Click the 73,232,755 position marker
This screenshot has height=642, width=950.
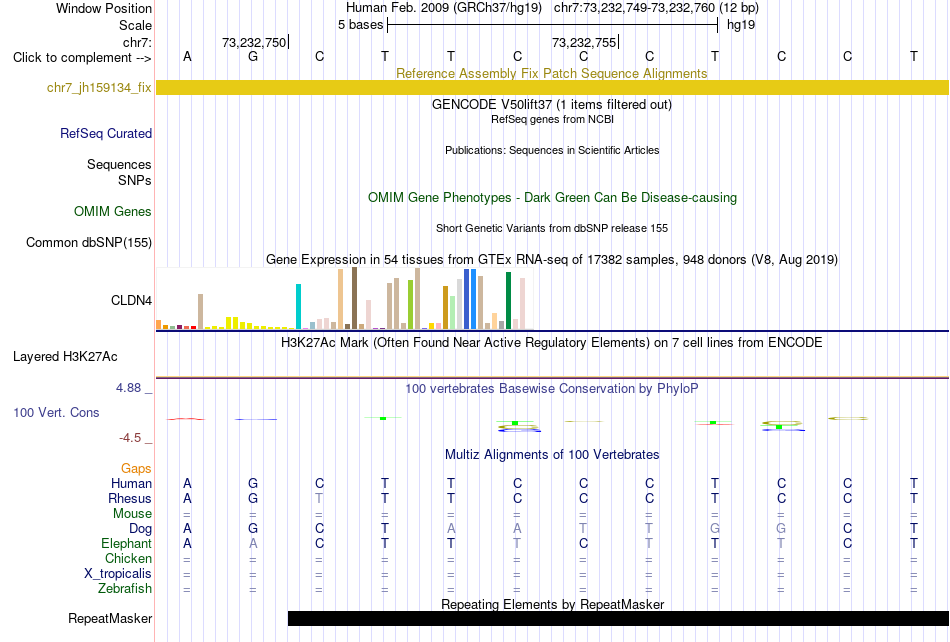(x=583, y=42)
